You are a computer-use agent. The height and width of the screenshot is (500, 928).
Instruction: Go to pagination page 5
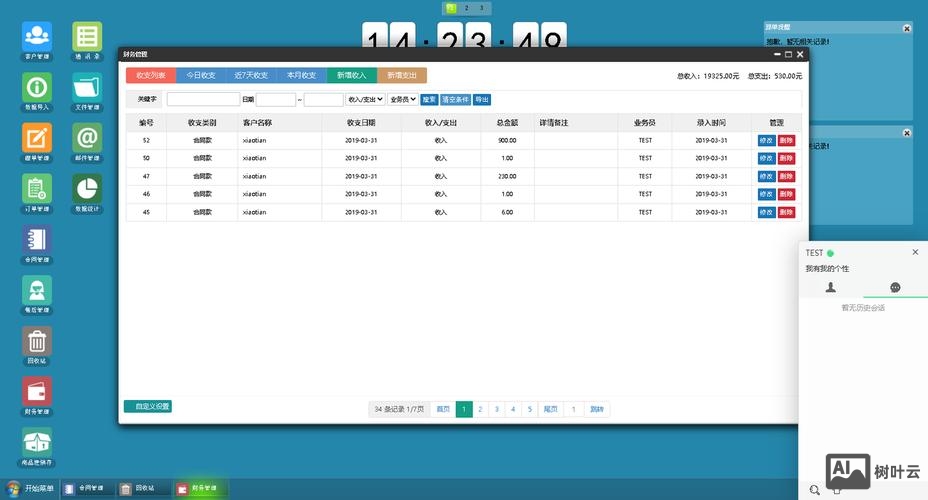coord(530,409)
